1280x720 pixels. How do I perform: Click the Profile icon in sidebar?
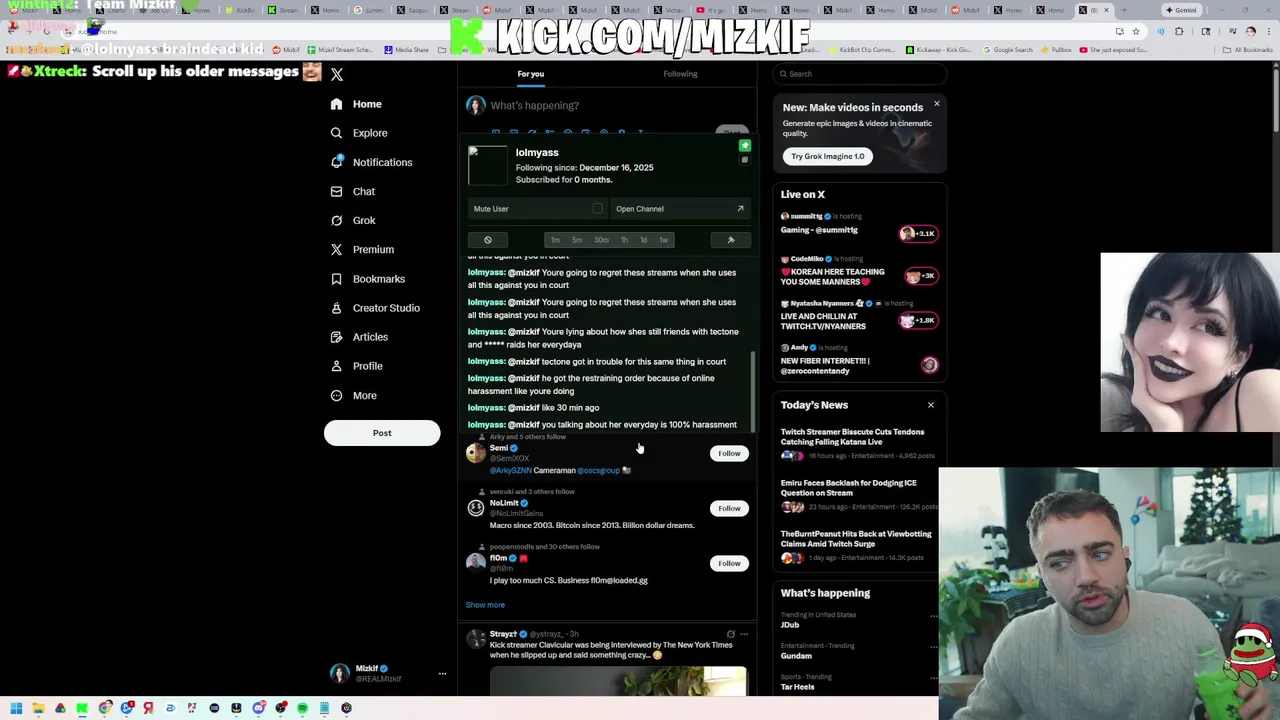(x=336, y=366)
